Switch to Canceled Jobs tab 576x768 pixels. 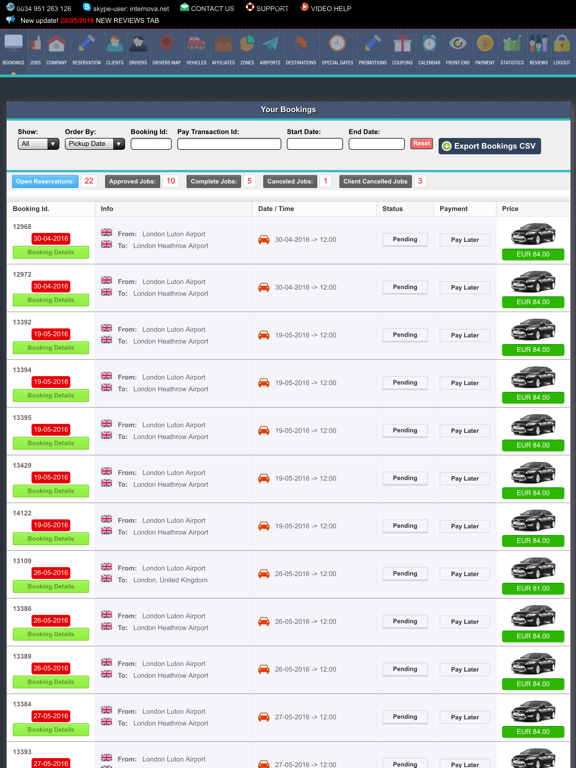(290, 181)
